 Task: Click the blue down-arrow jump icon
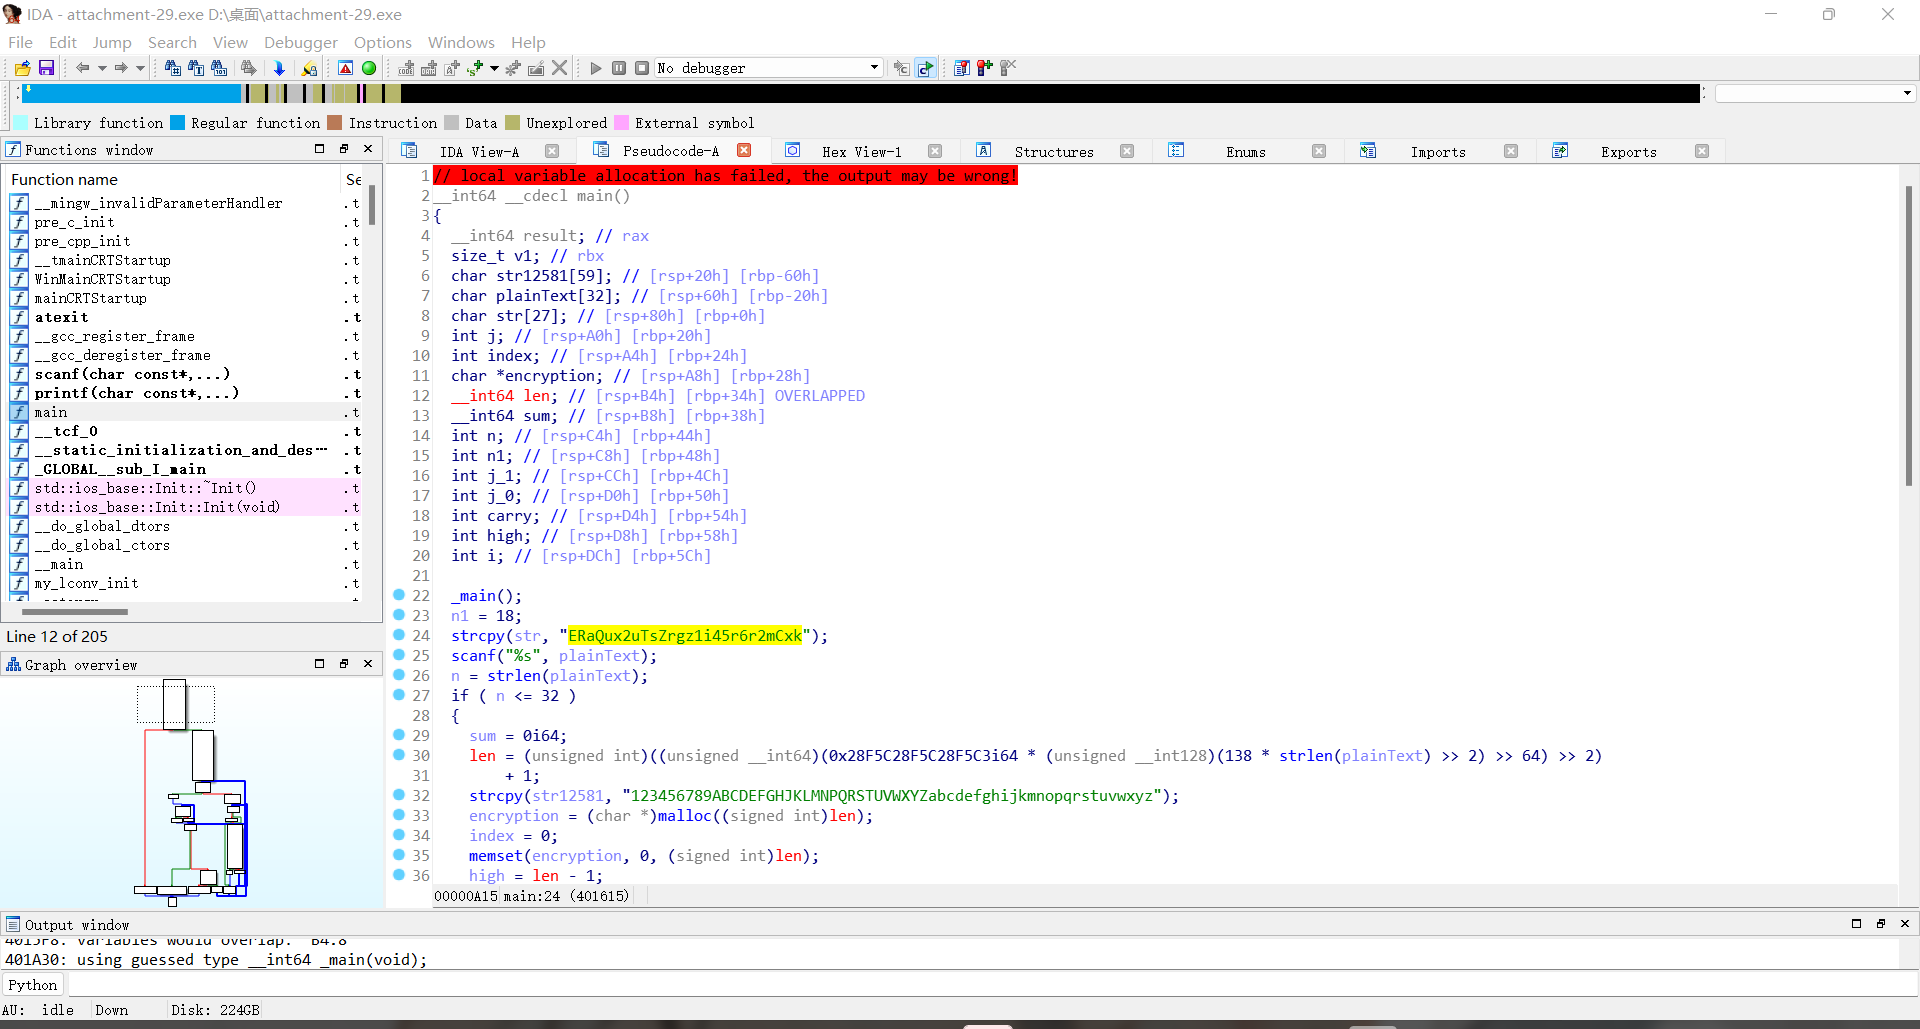[279, 68]
